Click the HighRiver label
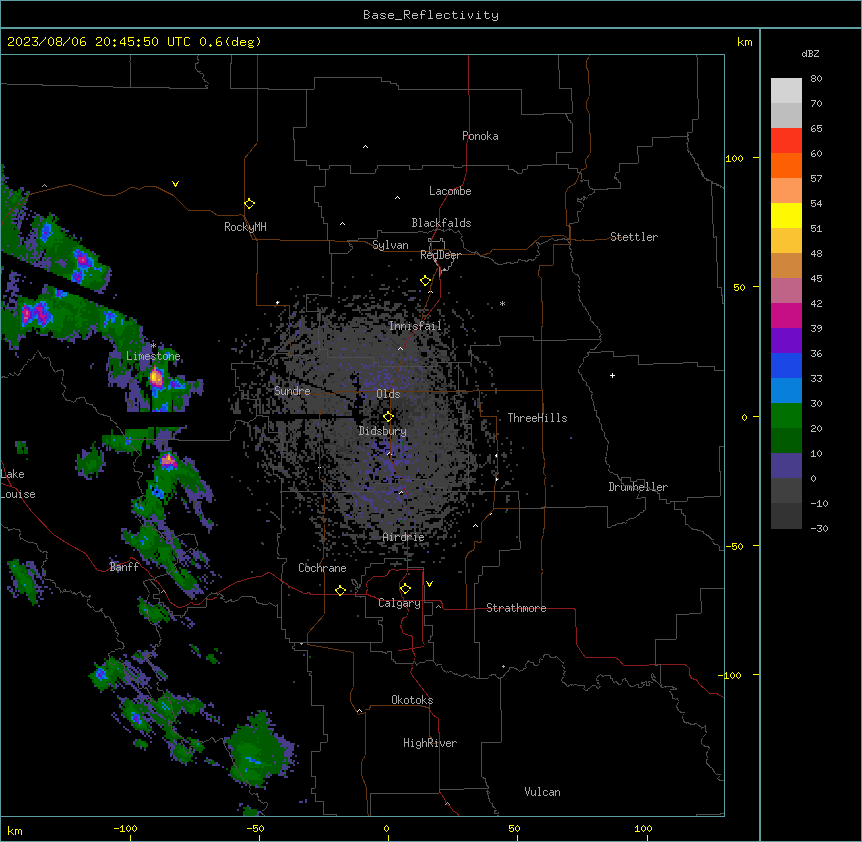 pyautogui.click(x=430, y=743)
